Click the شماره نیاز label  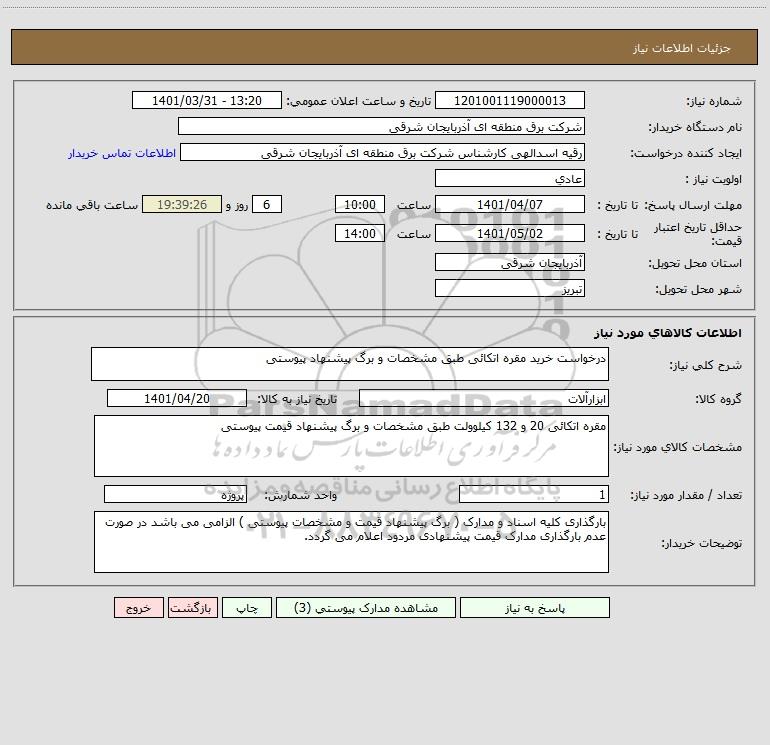tap(714, 102)
